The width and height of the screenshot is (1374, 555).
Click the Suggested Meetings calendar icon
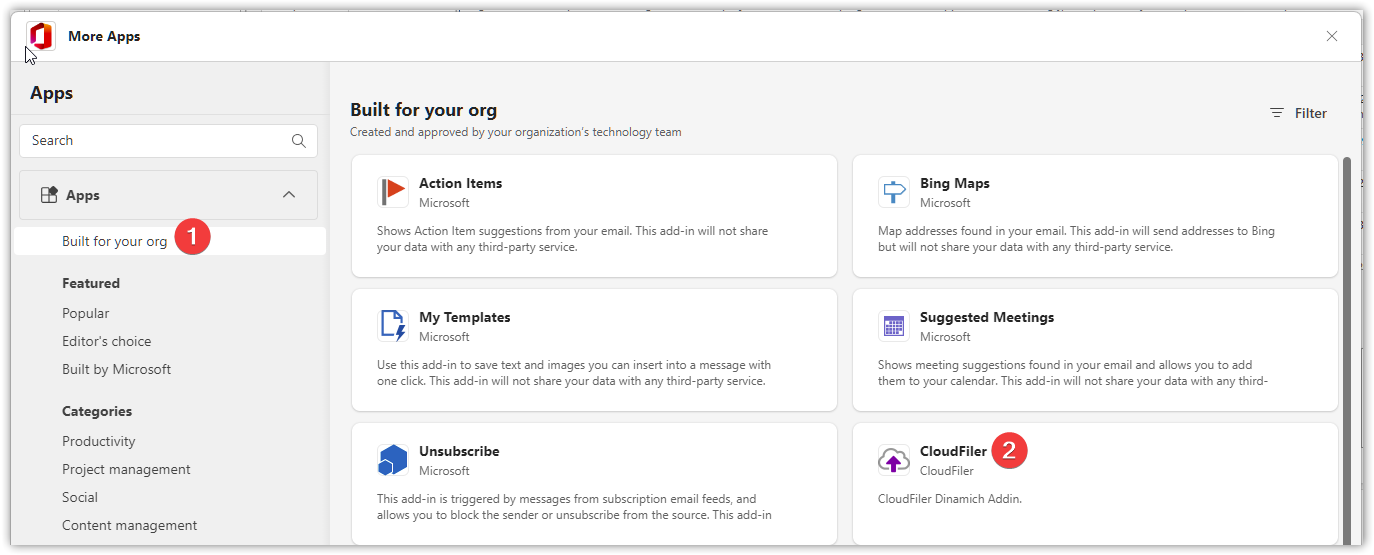coord(894,325)
